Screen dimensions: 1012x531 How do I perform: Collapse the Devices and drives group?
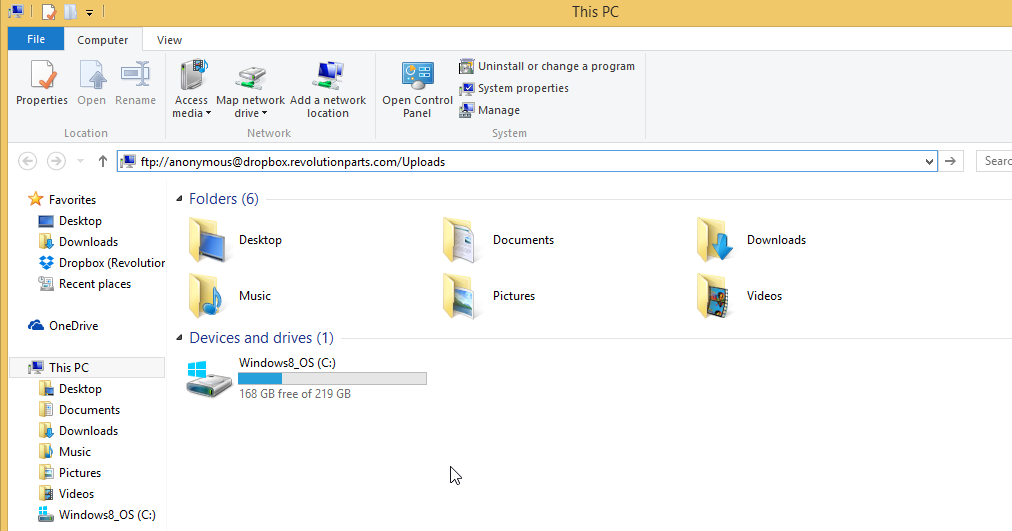179,338
